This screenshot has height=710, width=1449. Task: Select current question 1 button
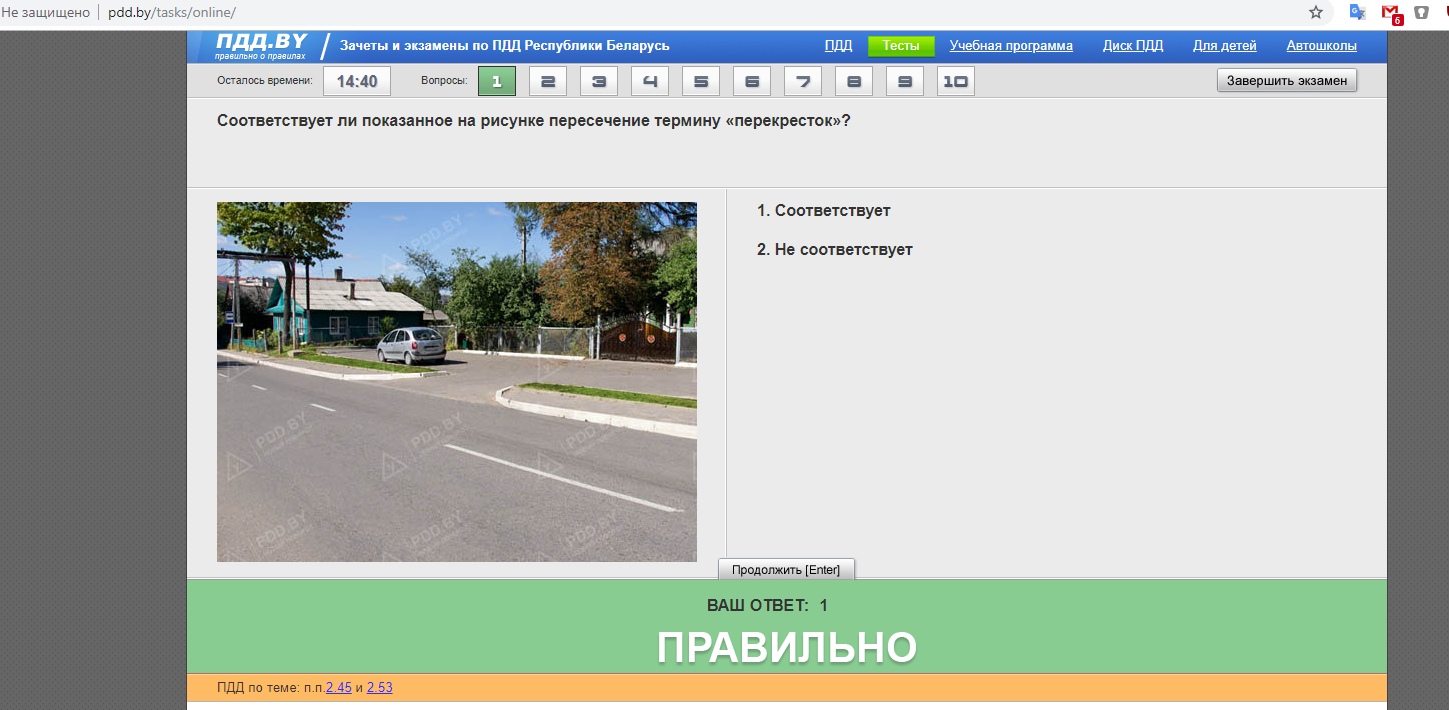(x=497, y=81)
